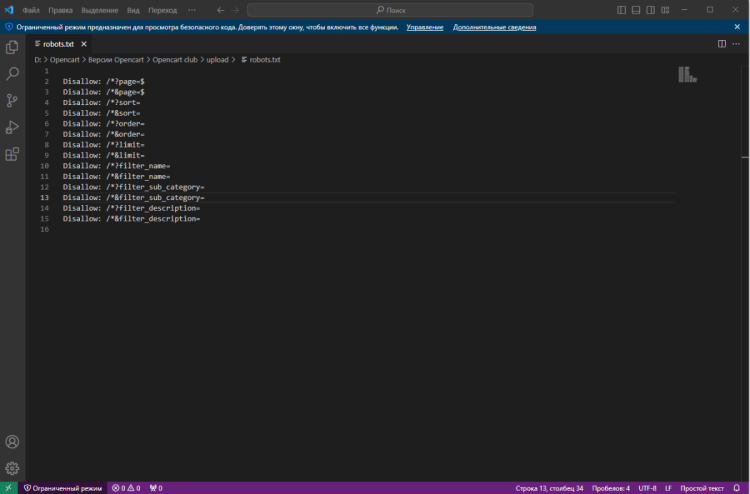The image size is (750, 494).
Task: Click the Дополнительные сведения link
Action: tap(494, 27)
